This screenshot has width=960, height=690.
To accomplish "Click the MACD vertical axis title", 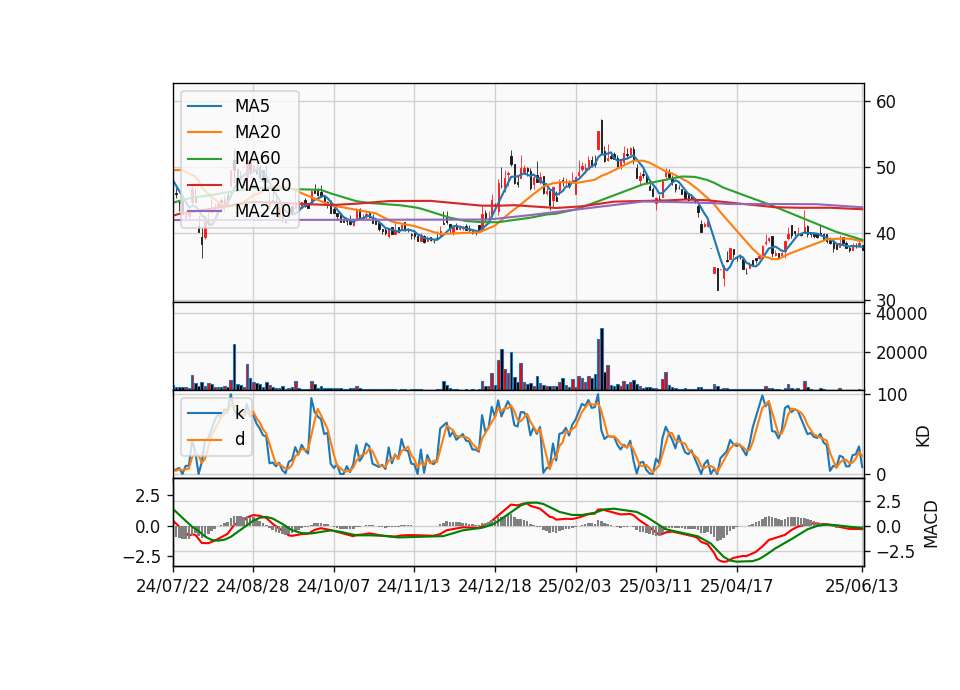I will 931,524.
